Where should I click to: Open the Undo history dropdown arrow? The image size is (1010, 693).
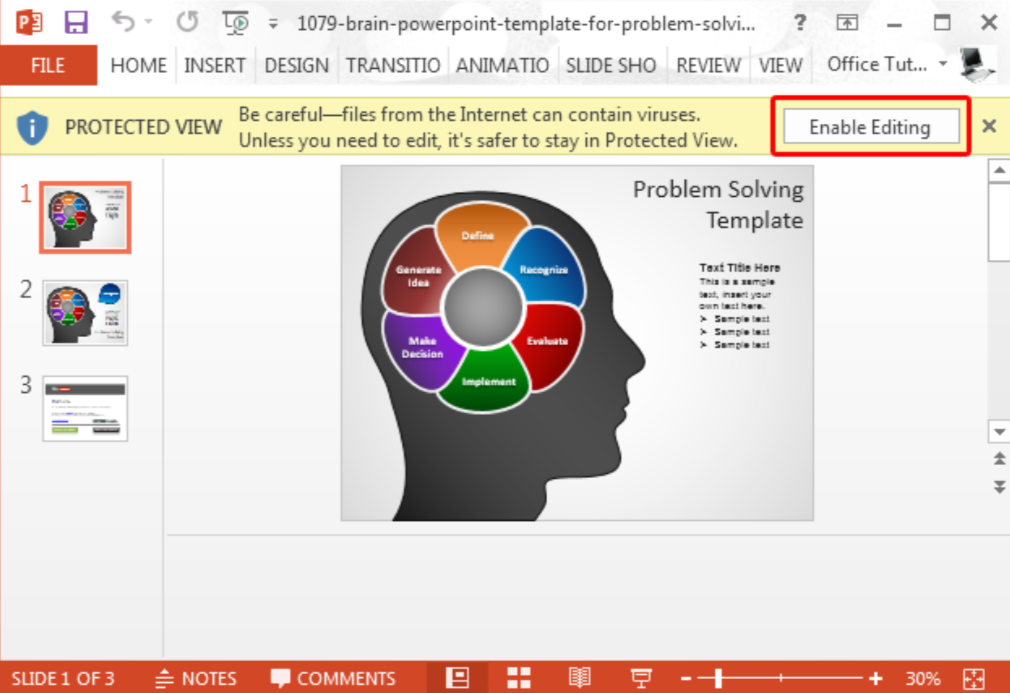[x=149, y=23]
